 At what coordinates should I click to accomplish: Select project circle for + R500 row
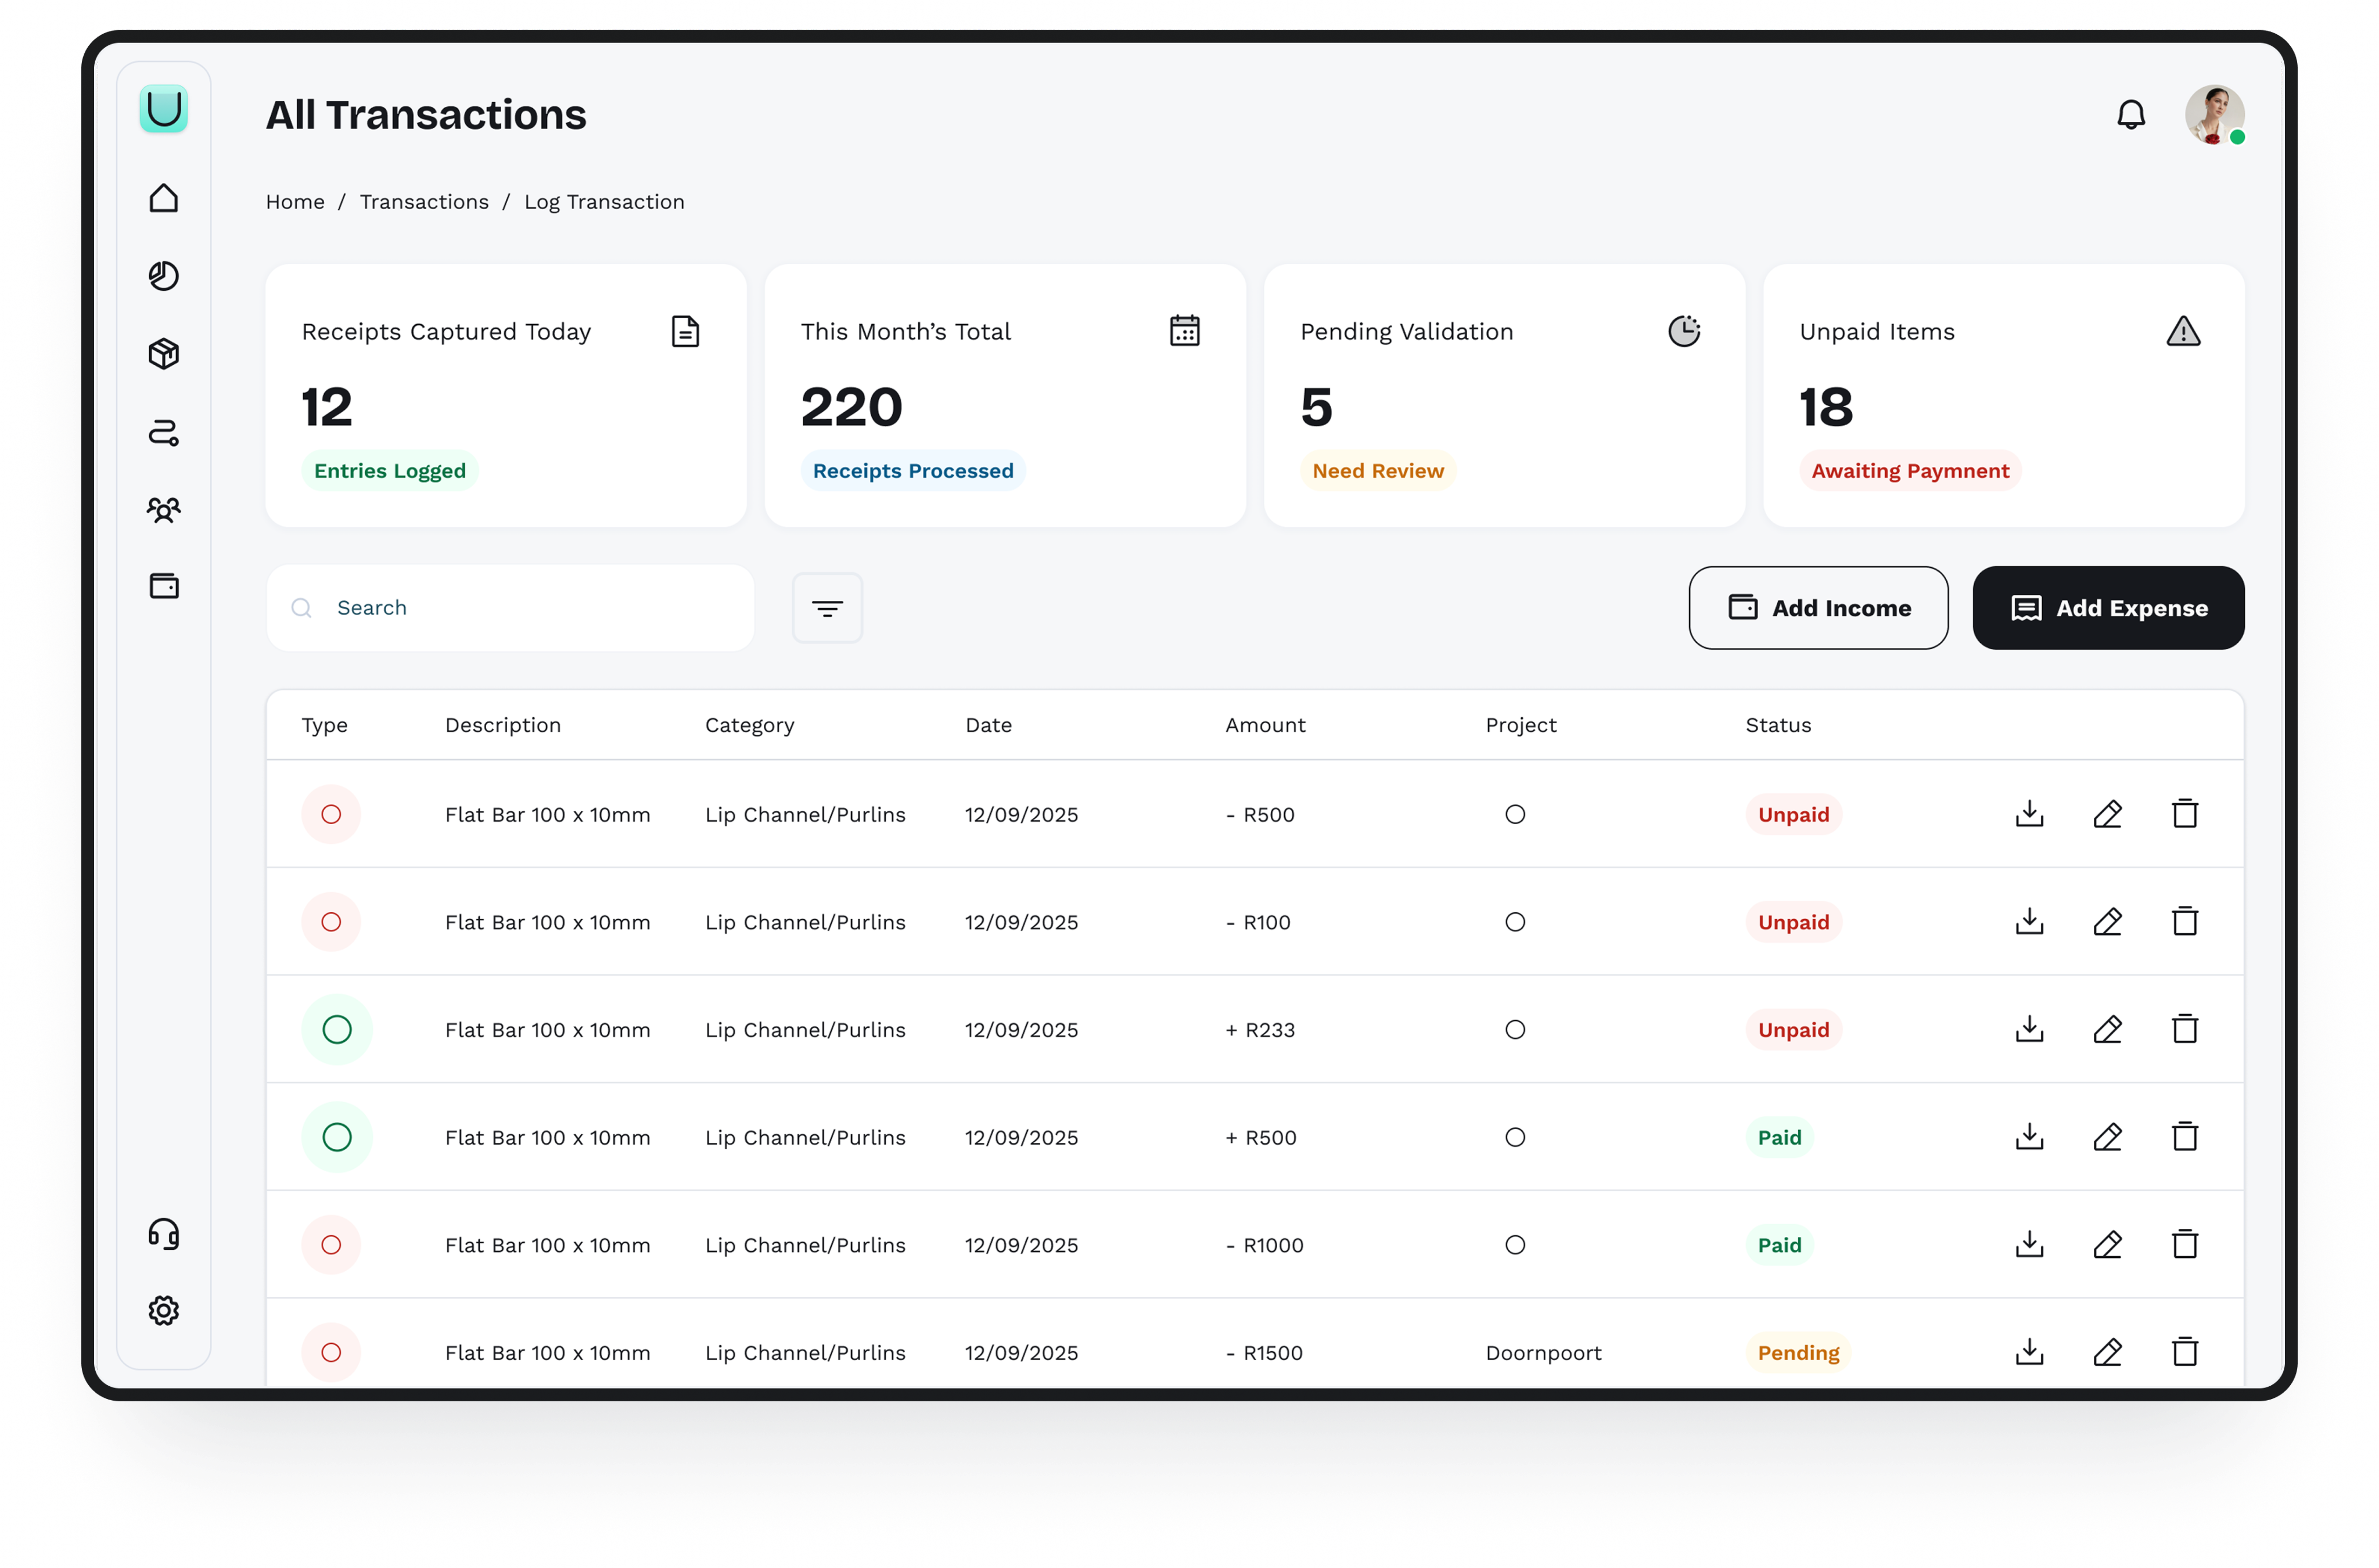coord(1515,1137)
